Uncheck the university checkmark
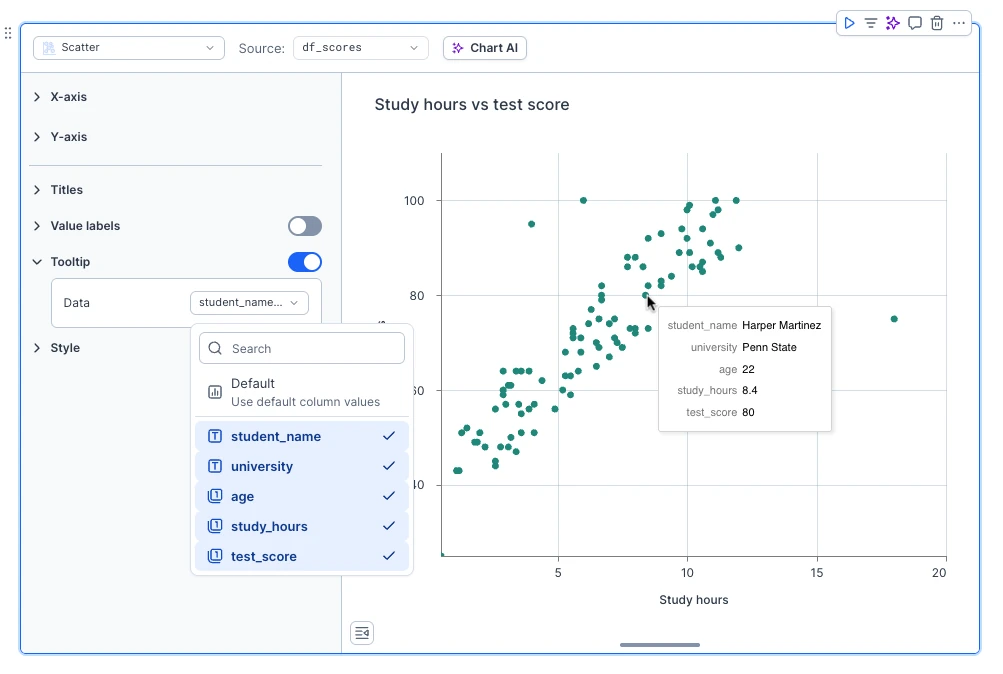 pos(389,466)
